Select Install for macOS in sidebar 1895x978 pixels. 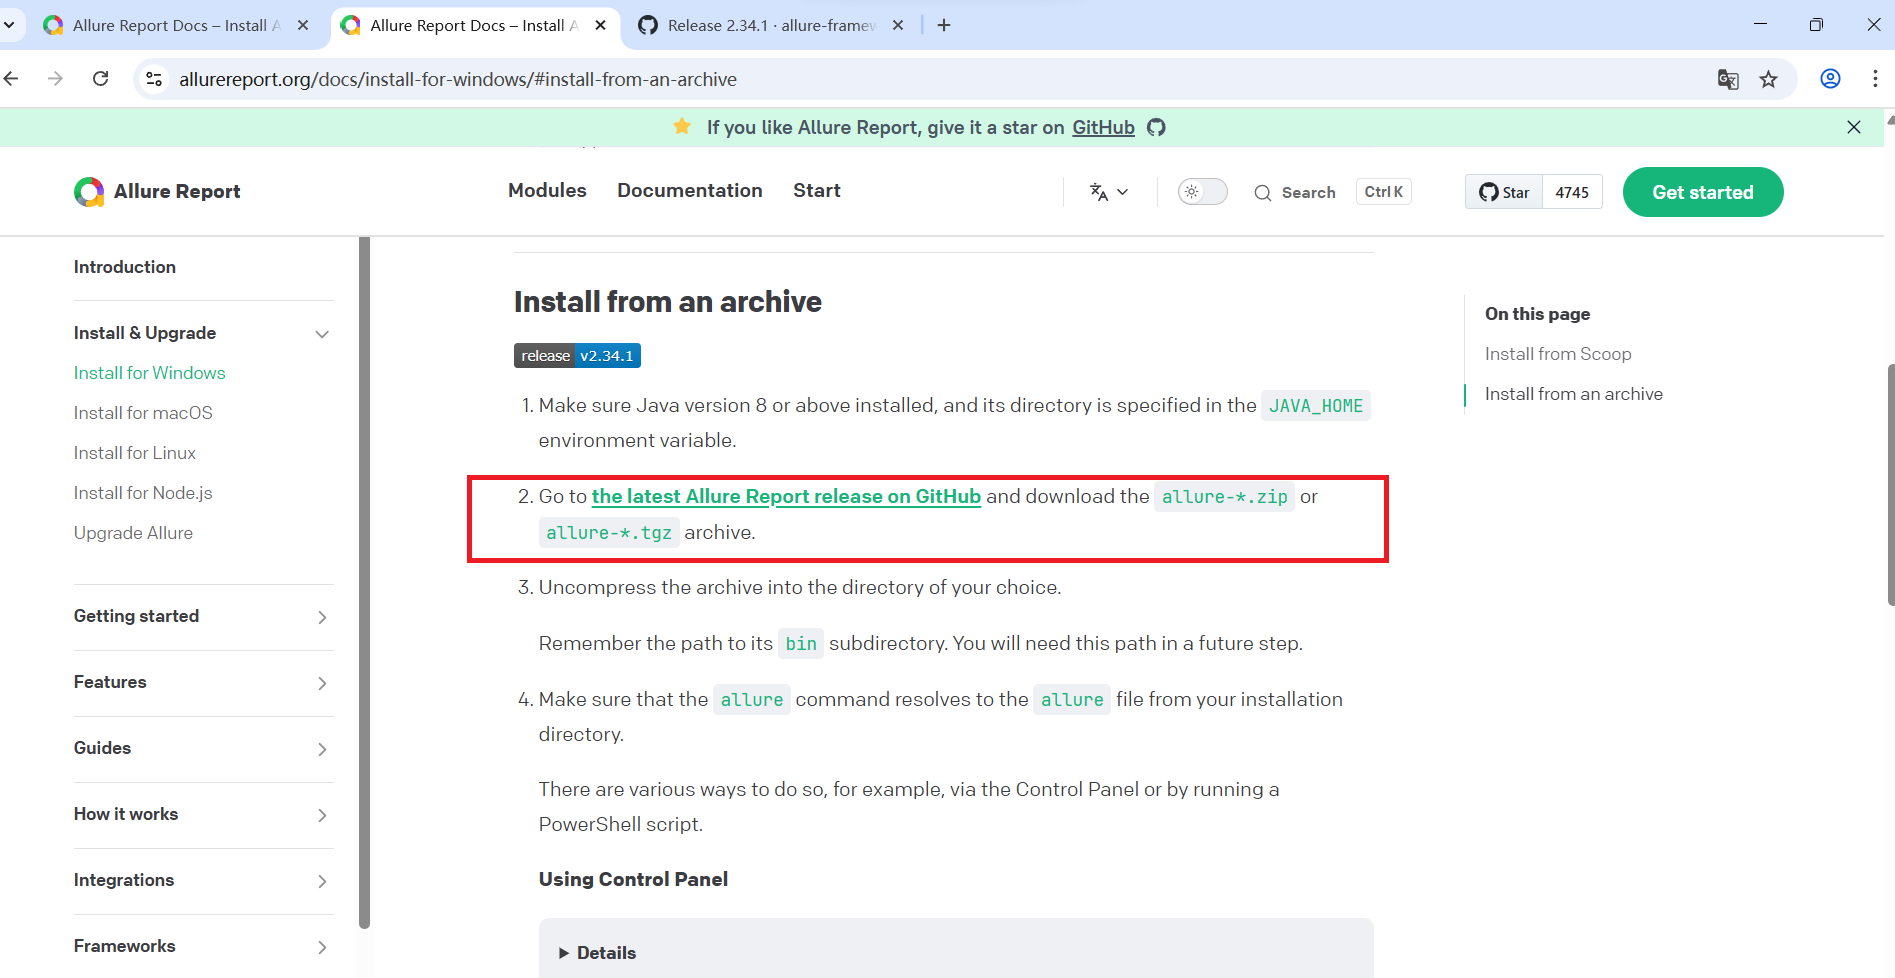(143, 413)
